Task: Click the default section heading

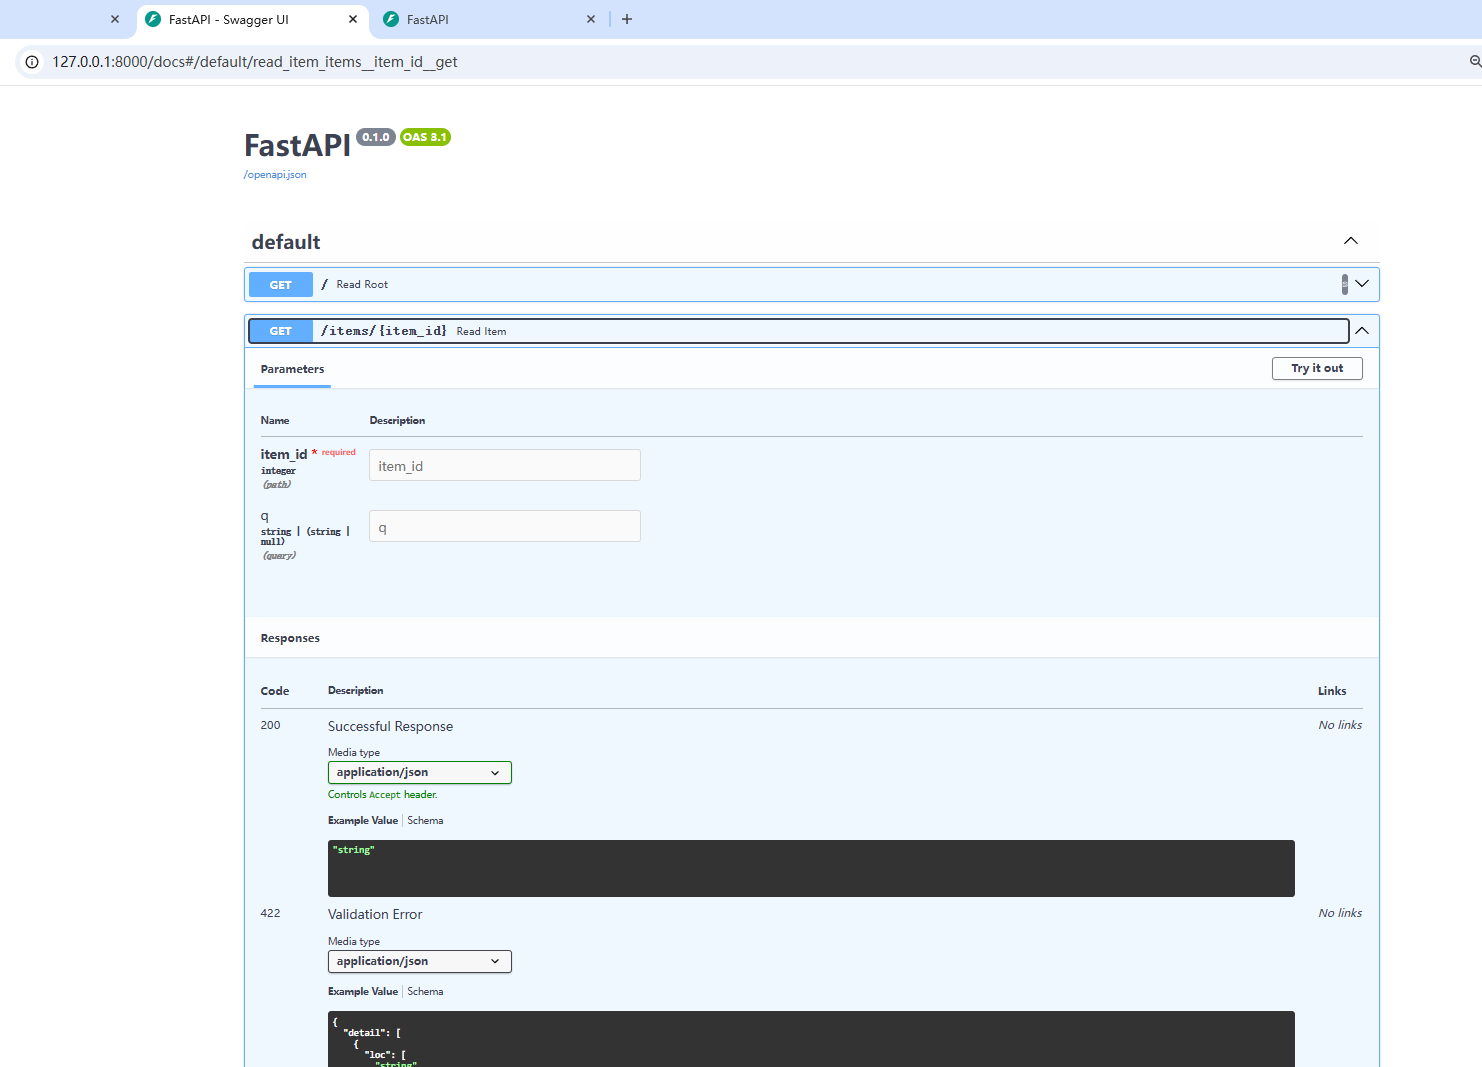Action: pyautogui.click(x=286, y=242)
